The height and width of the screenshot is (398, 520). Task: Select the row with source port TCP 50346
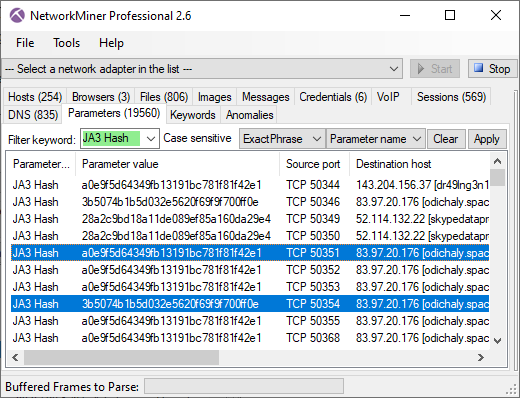click(250, 202)
